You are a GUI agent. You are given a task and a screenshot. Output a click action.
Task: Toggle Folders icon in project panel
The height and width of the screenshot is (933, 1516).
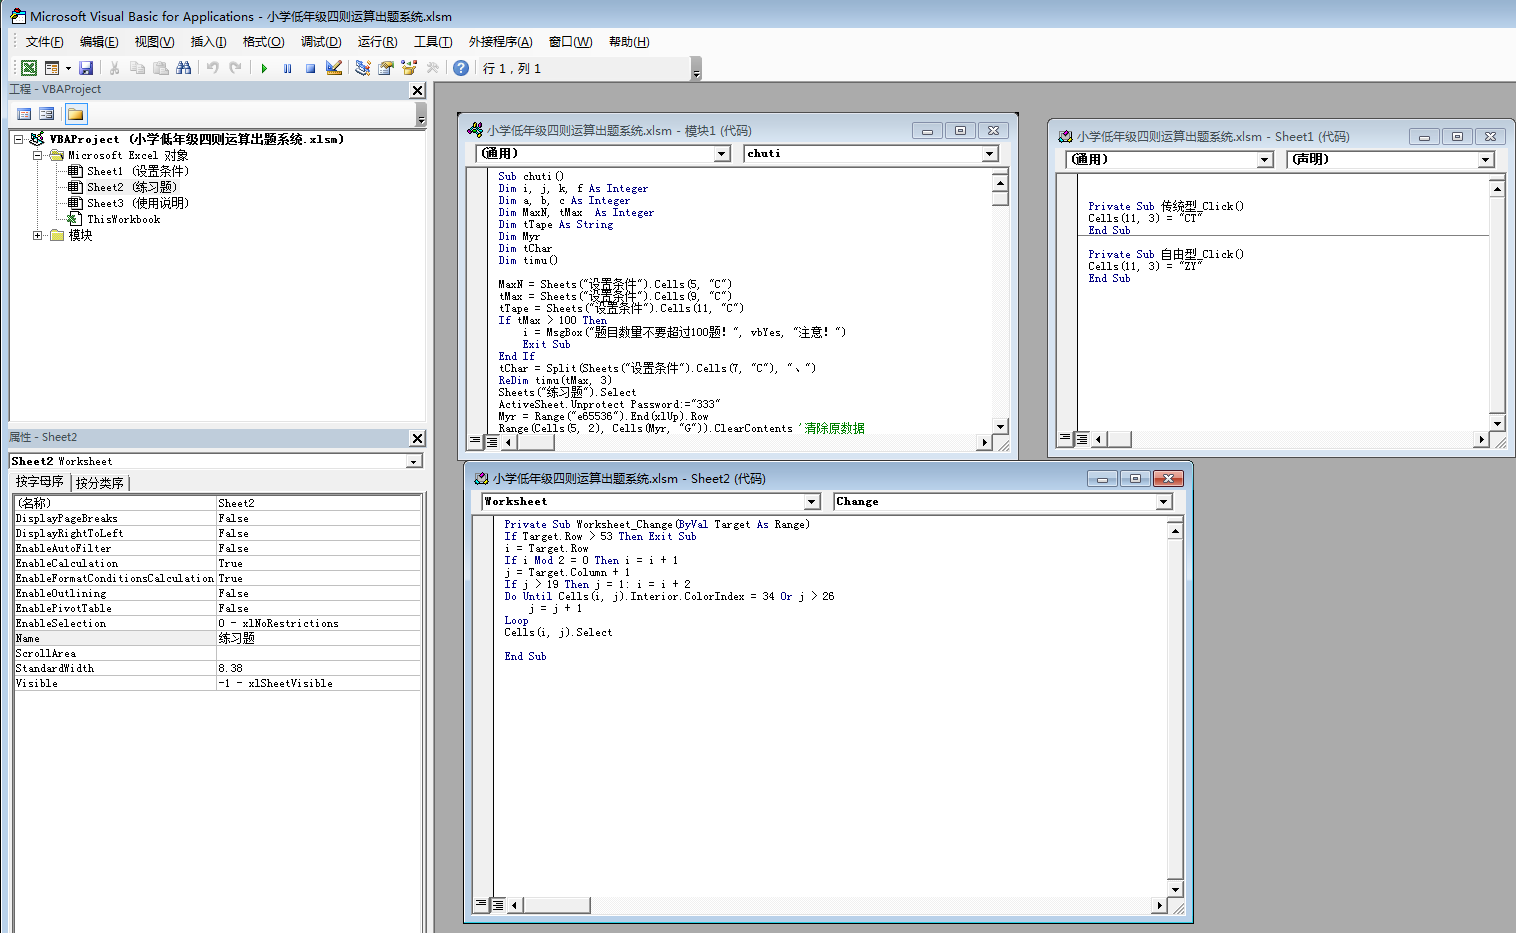[76, 114]
